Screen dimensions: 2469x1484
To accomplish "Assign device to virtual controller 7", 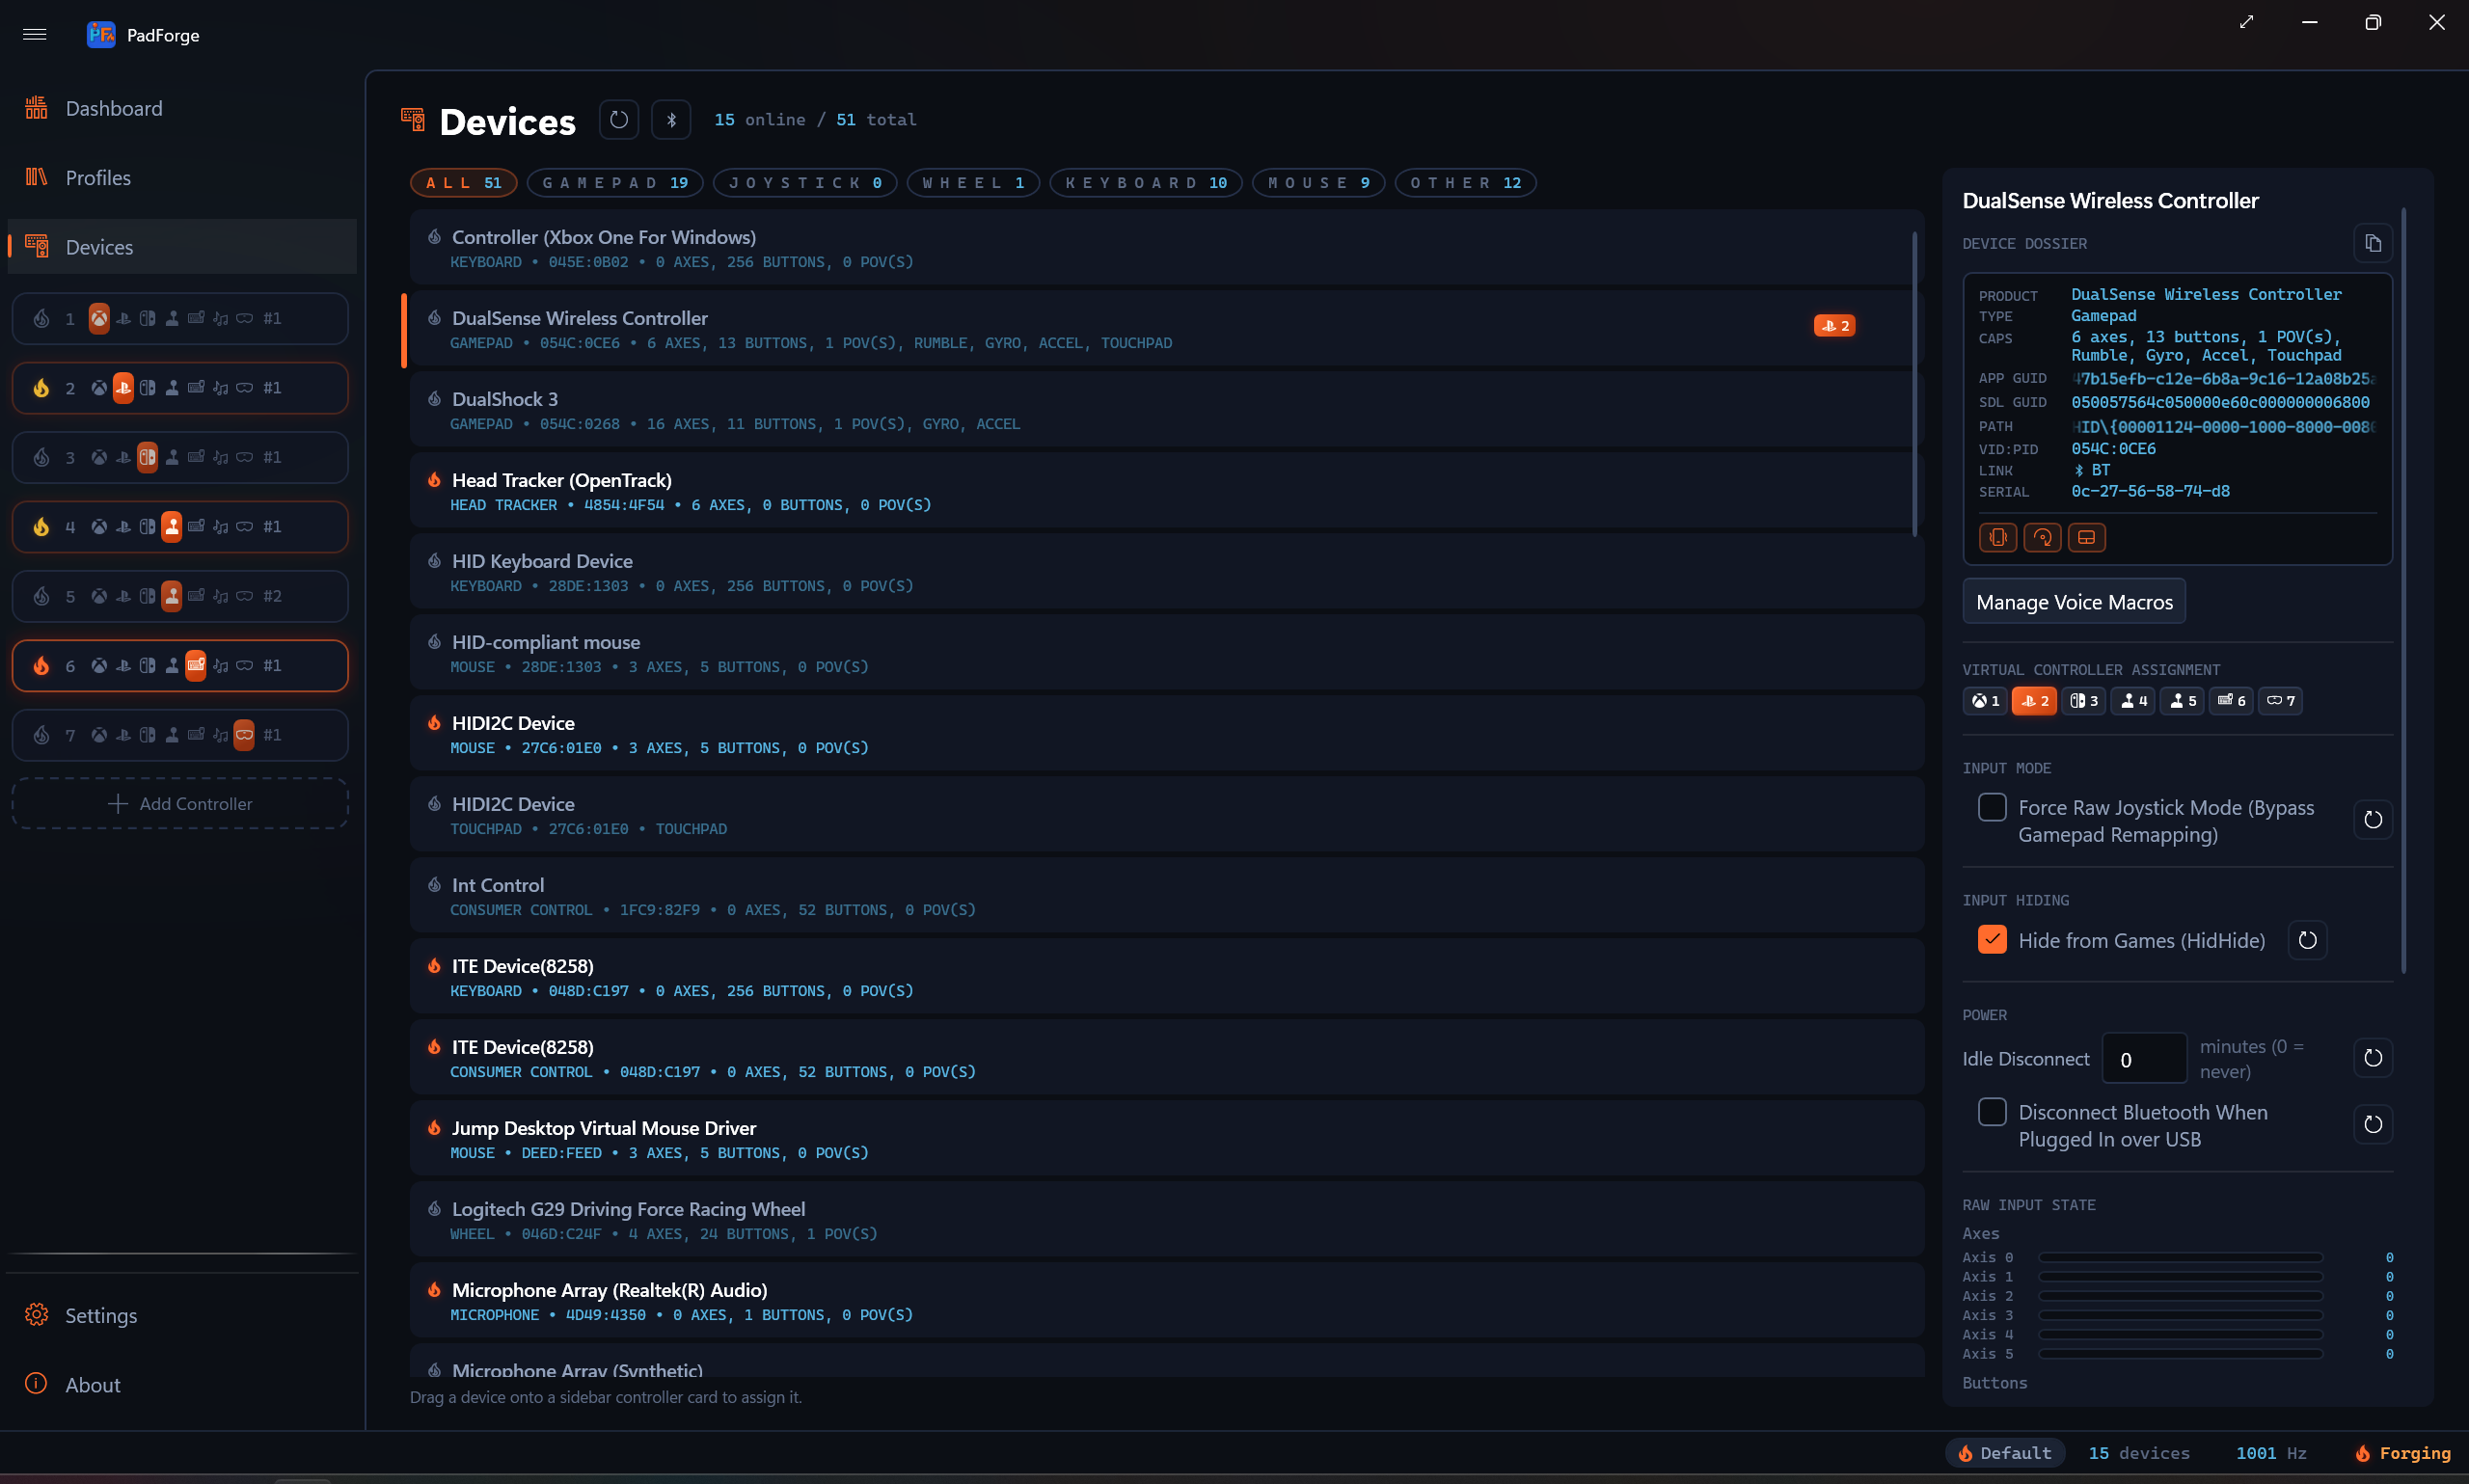I will [2280, 701].
